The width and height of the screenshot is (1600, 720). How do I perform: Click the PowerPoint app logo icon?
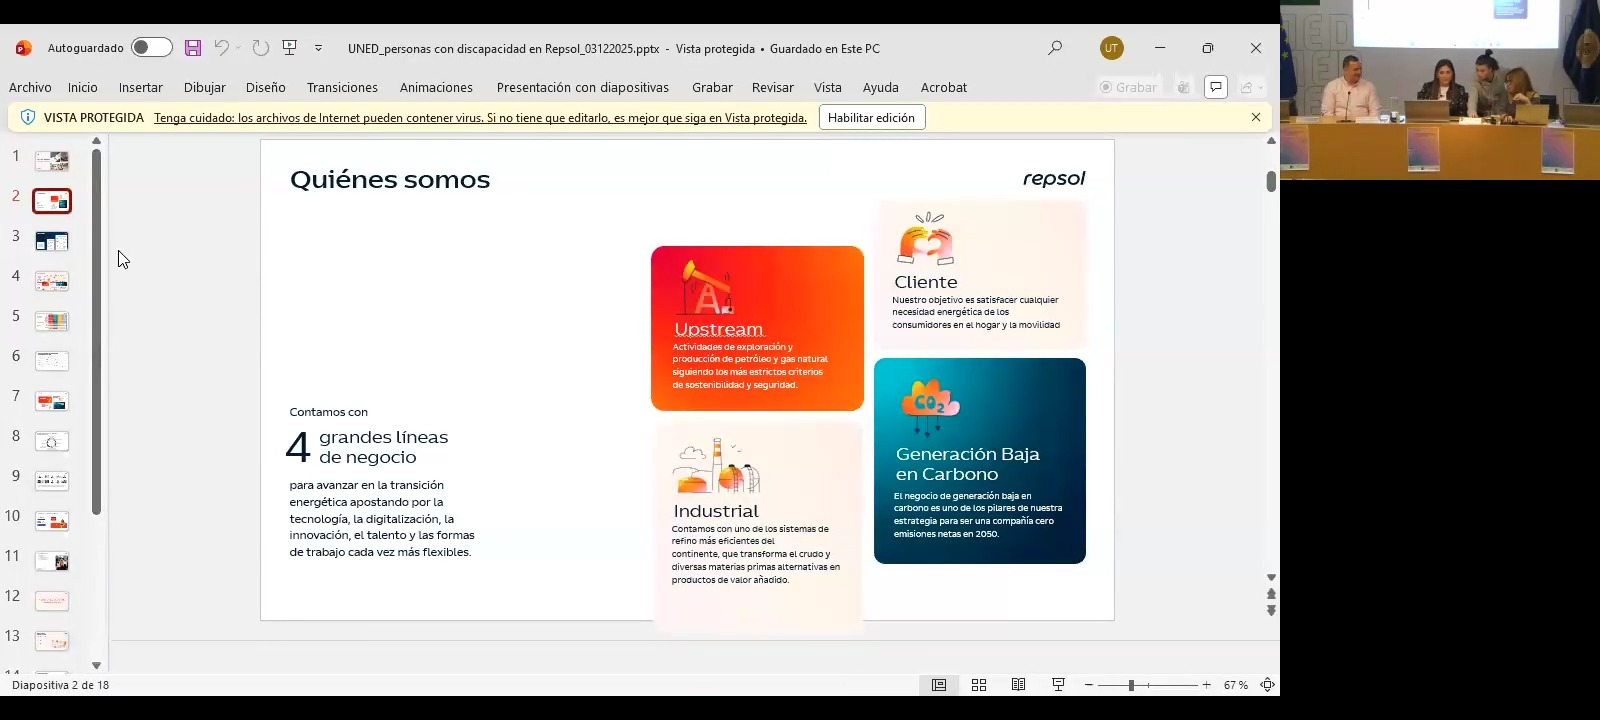point(24,48)
